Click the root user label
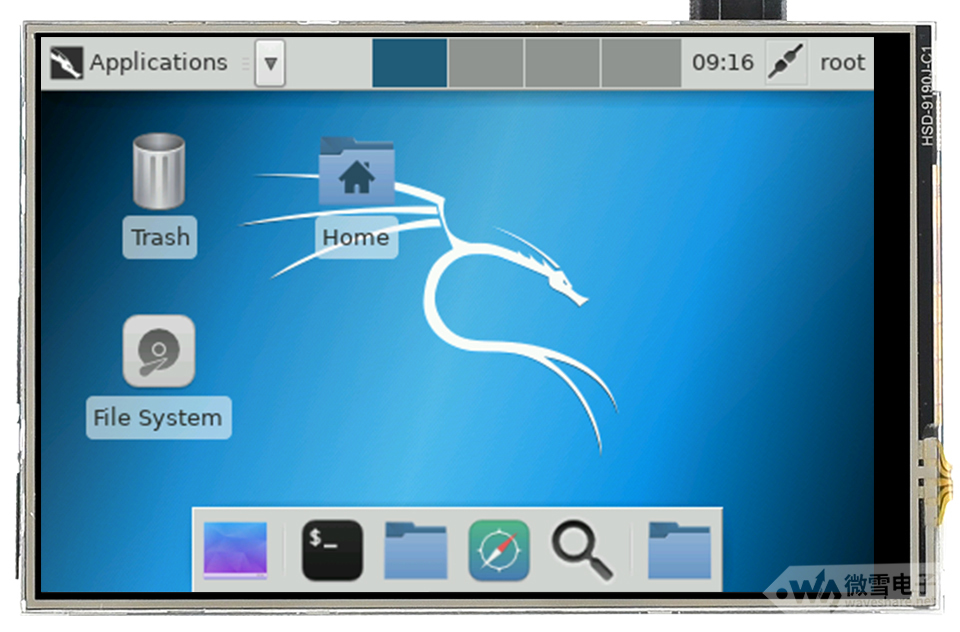This screenshot has height=632, width=960. tap(842, 63)
